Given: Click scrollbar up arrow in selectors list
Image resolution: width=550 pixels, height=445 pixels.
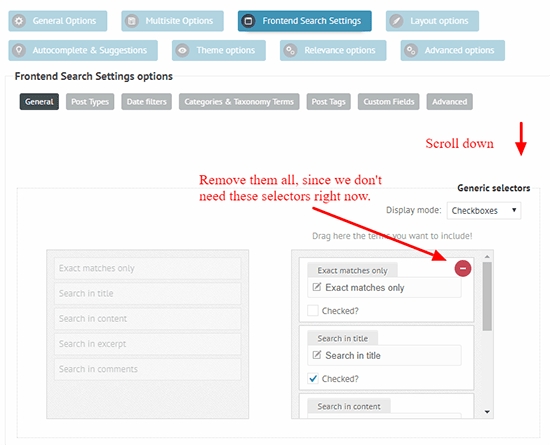Looking at the screenshot, I should pyautogui.click(x=487, y=257).
